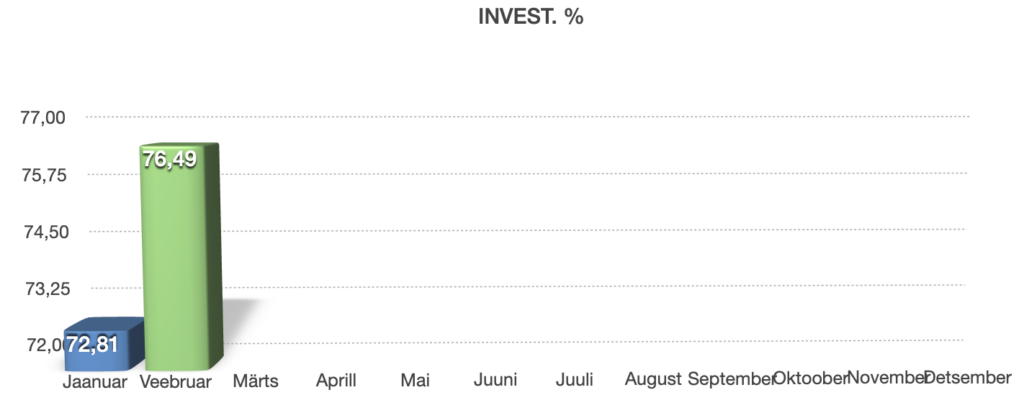The height and width of the screenshot is (413, 1024).
Task: Select the 77,00 y-axis label
Action: [x=43, y=118]
